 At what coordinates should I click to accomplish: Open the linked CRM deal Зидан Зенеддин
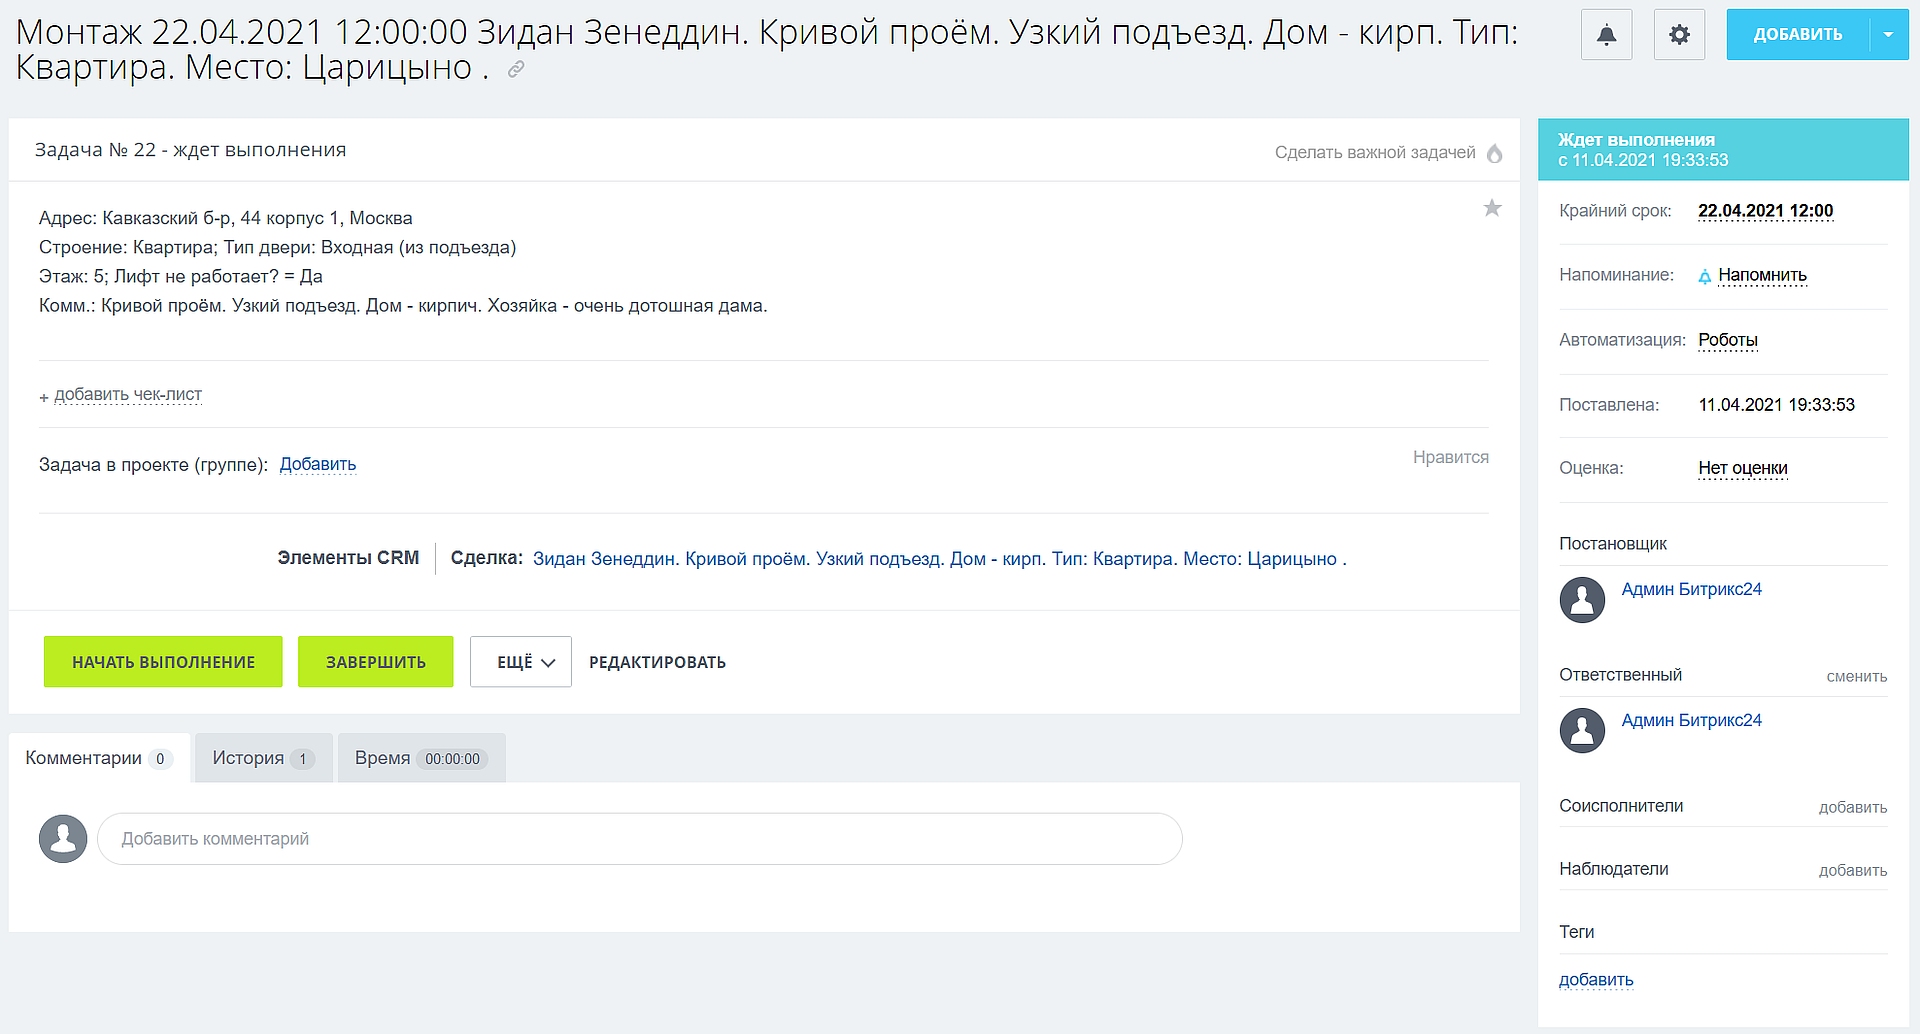pyautogui.click(x=939, y=559)
